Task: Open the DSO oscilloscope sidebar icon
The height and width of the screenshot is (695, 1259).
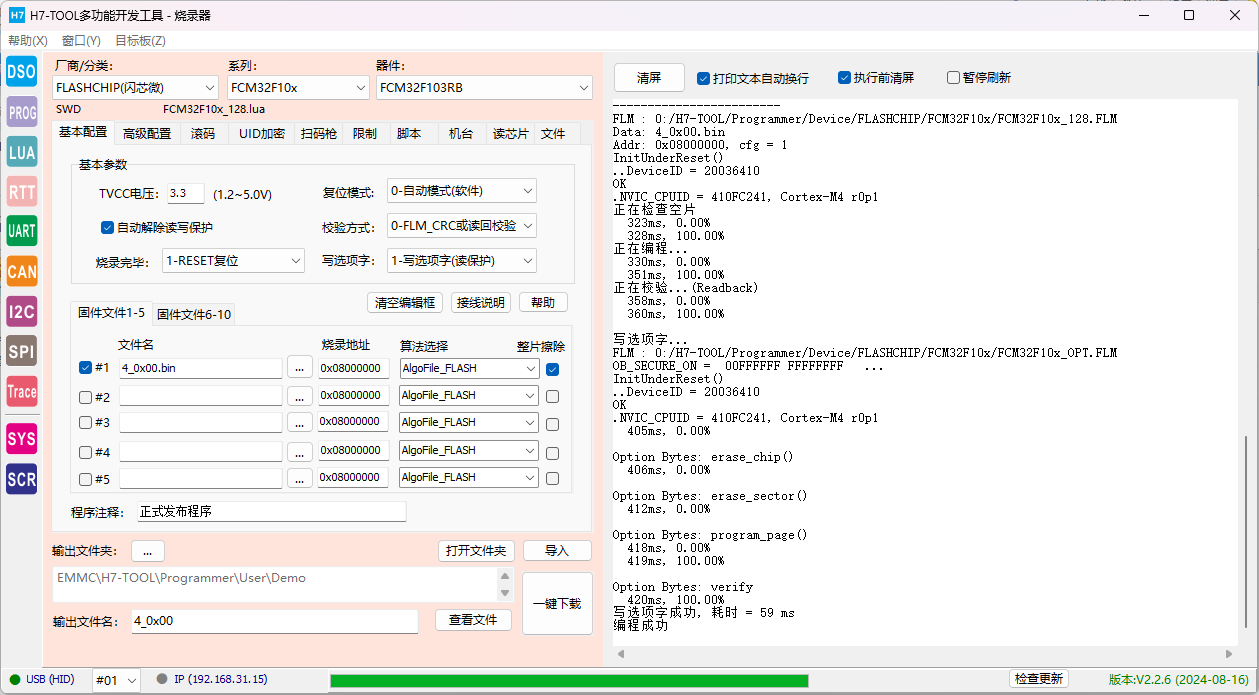Action: click(22, 71)
